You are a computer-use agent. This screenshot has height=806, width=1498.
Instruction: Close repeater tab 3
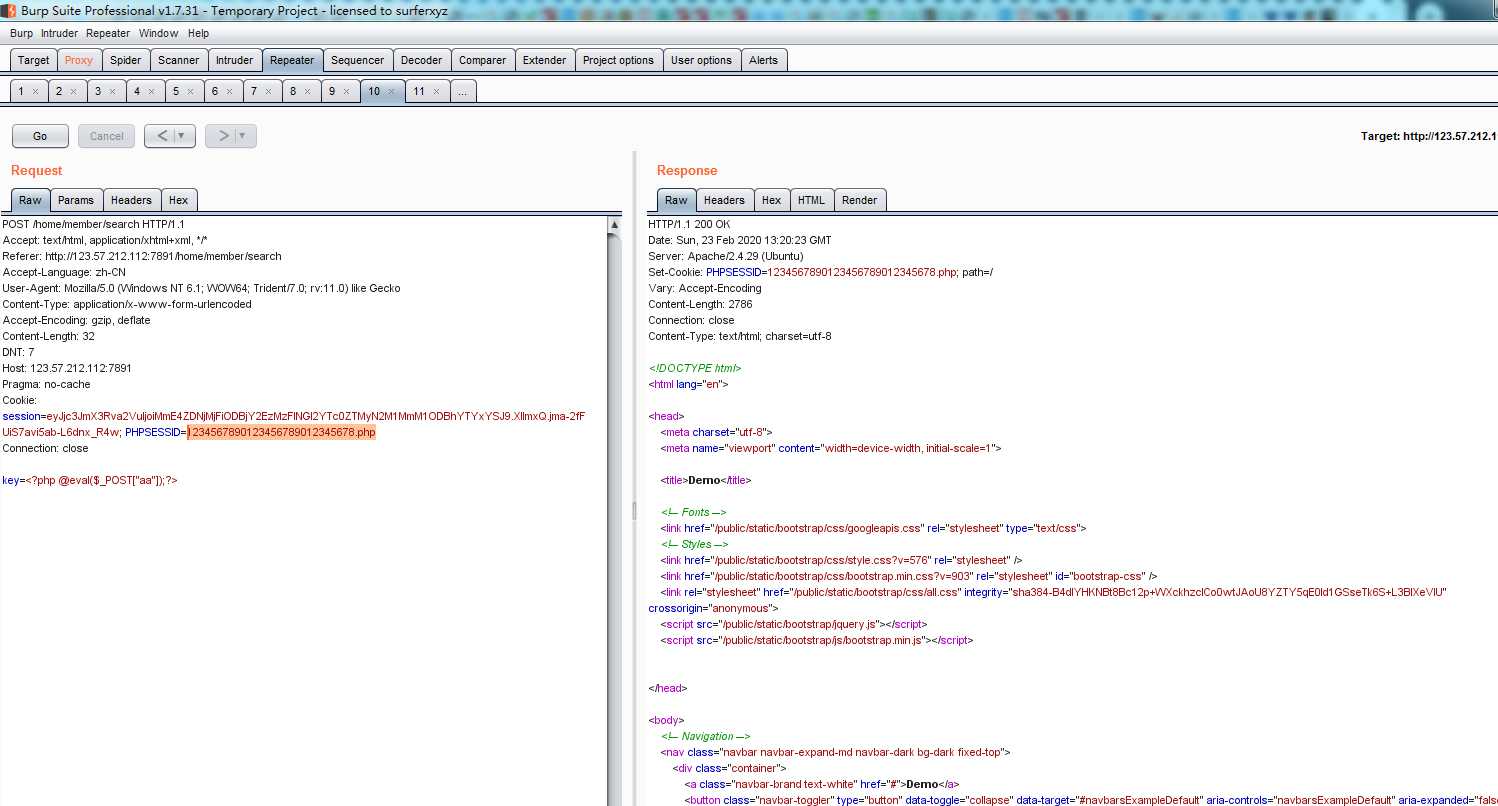[x=112, y=92]
